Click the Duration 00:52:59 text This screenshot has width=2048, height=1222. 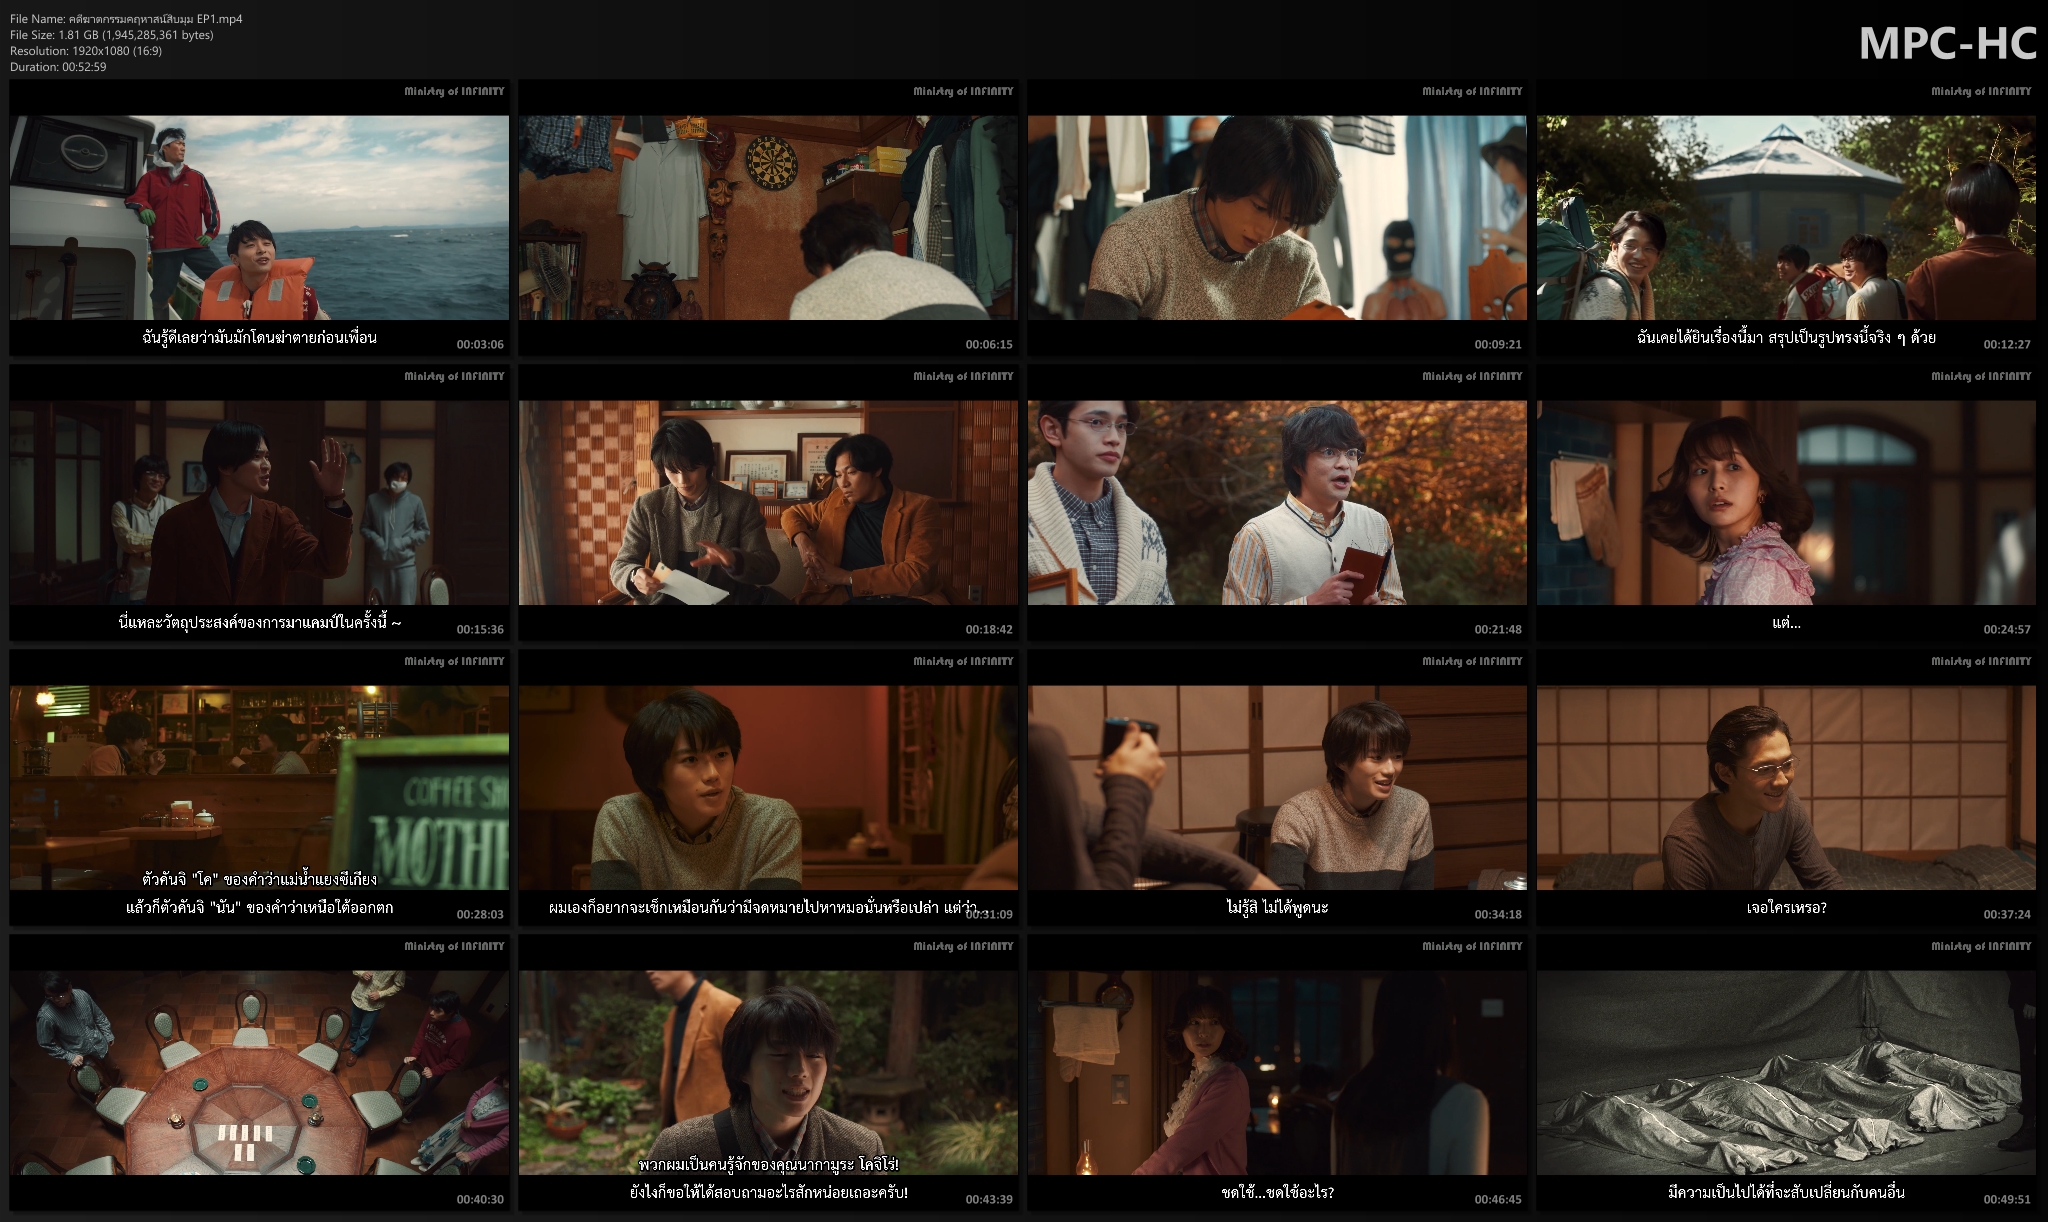58,67
